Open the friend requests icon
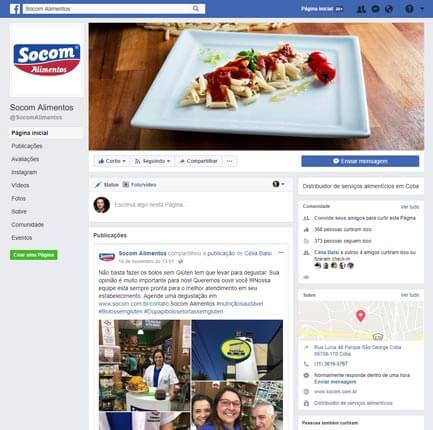This screenshot has height=430, width=433. tap(361, 9)
